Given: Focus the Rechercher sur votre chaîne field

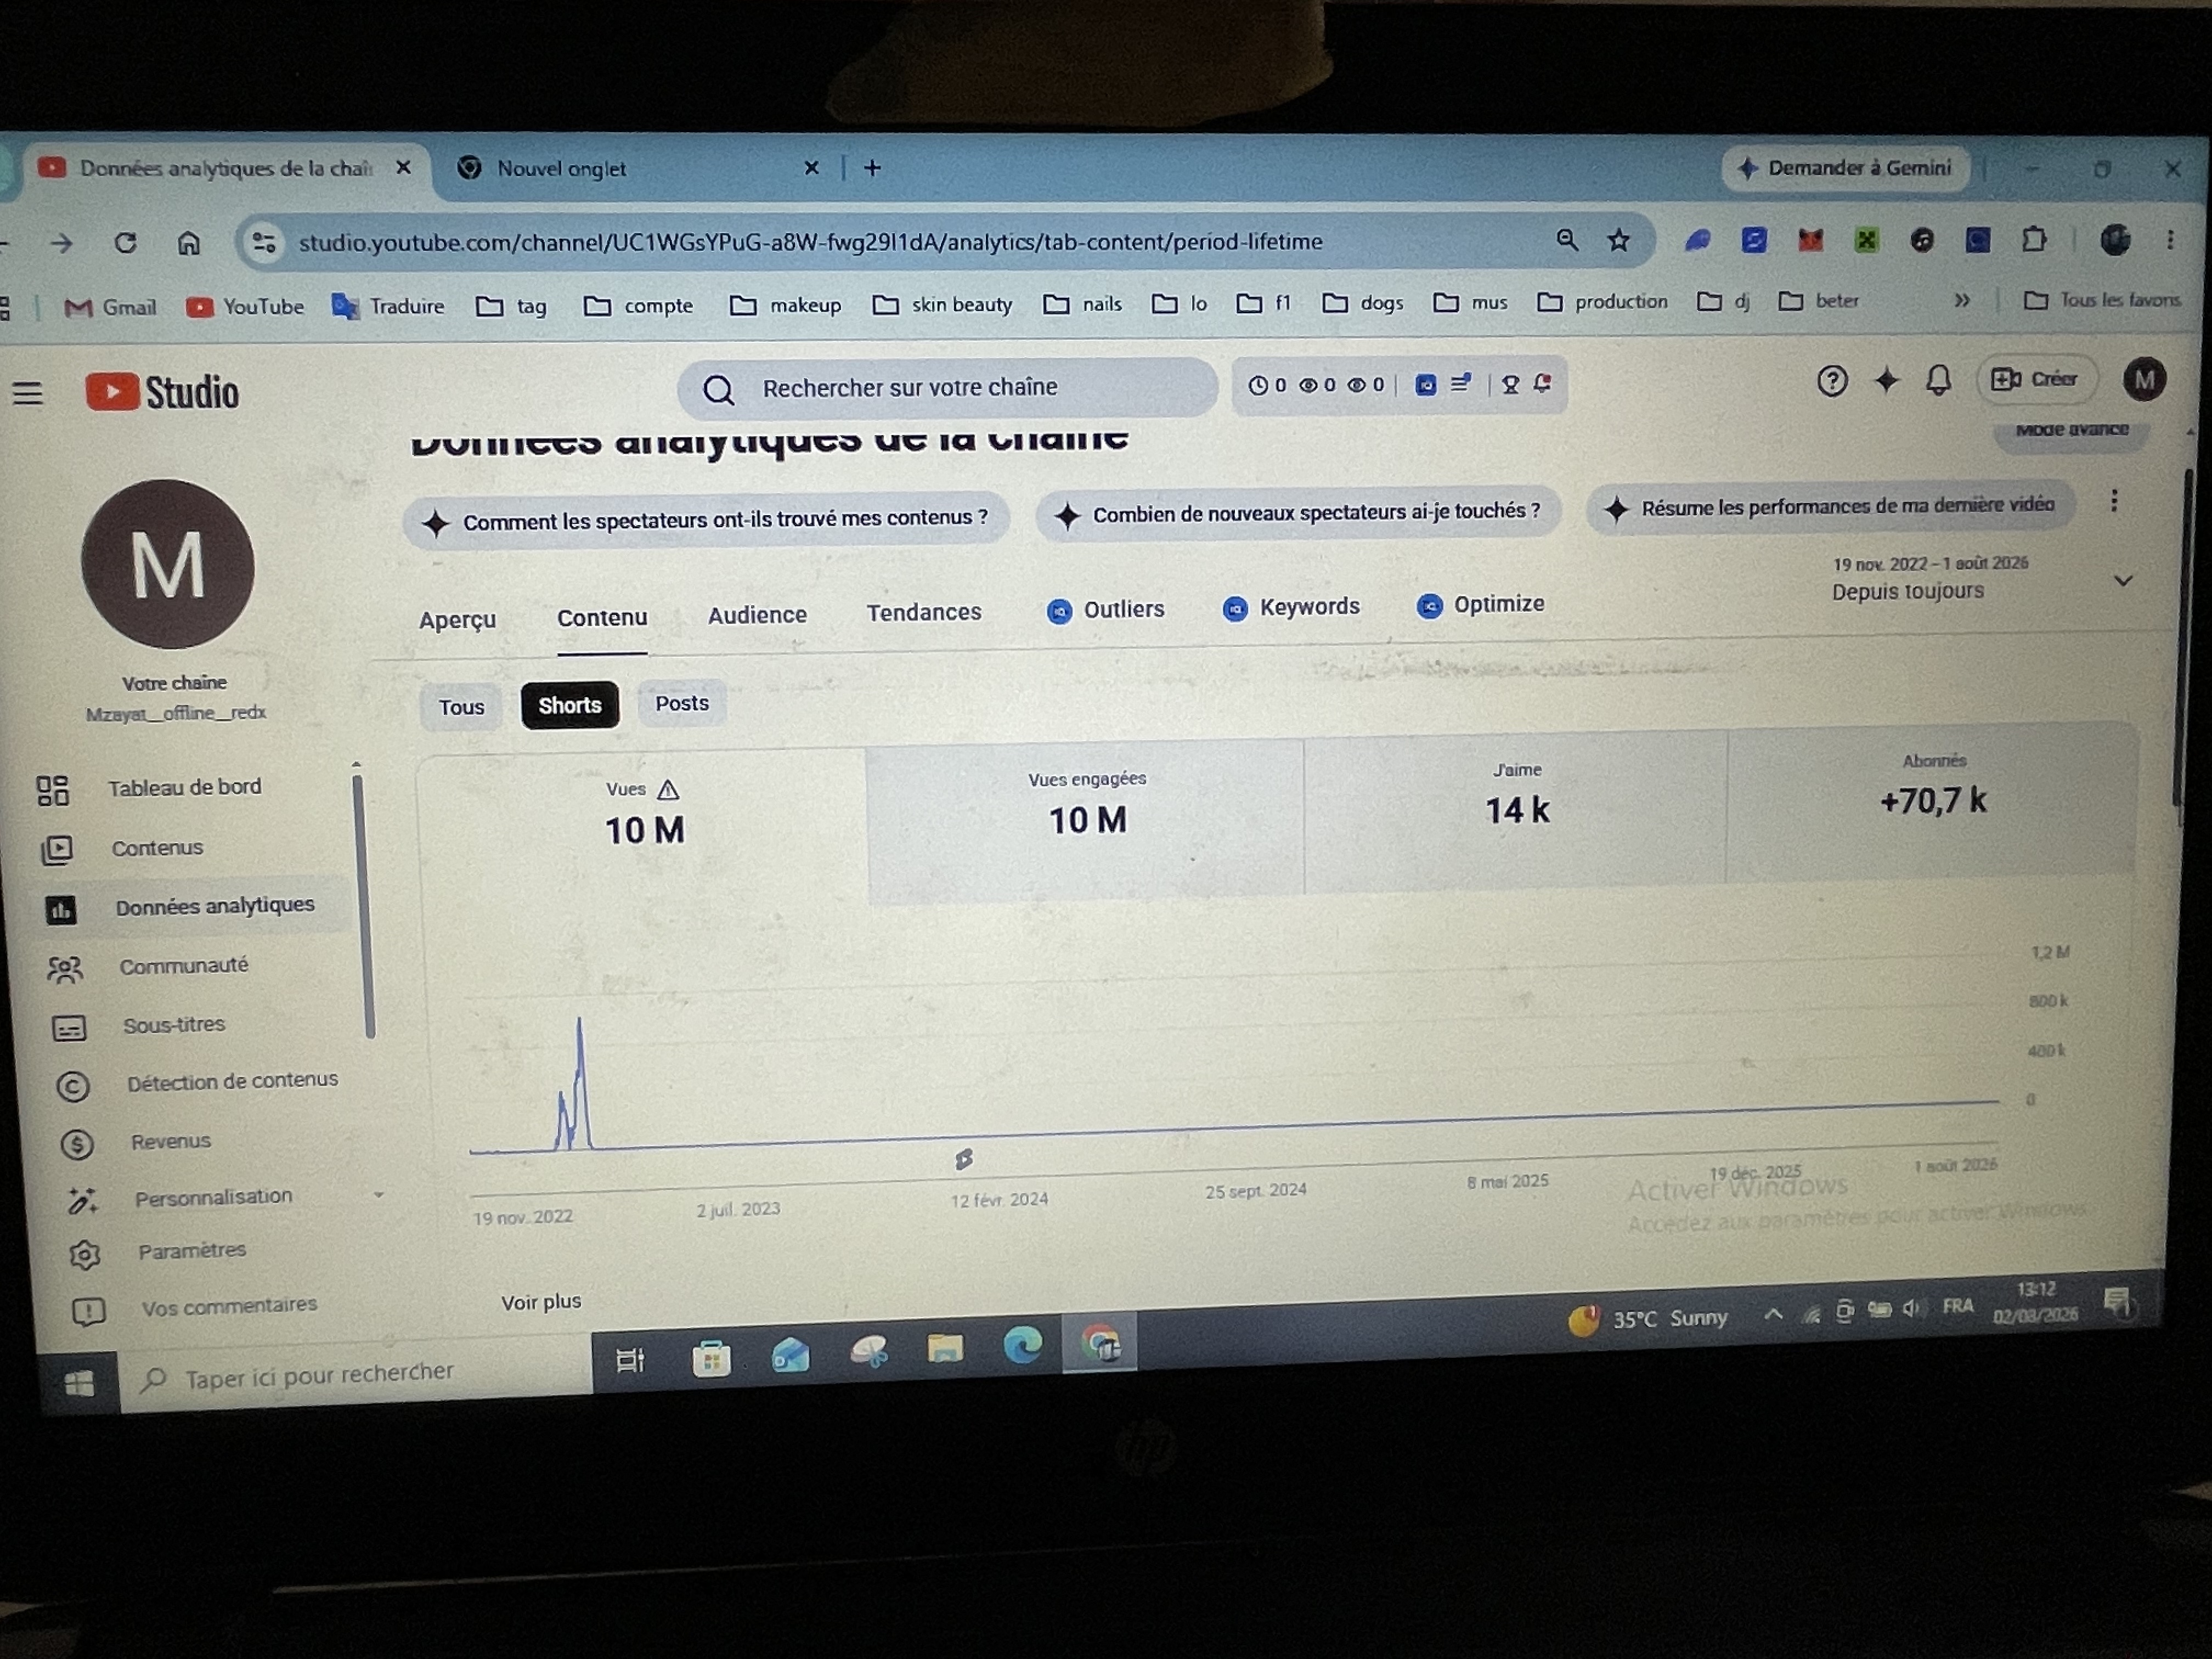Looking at the screenshot, I should (x=947, y=388).
